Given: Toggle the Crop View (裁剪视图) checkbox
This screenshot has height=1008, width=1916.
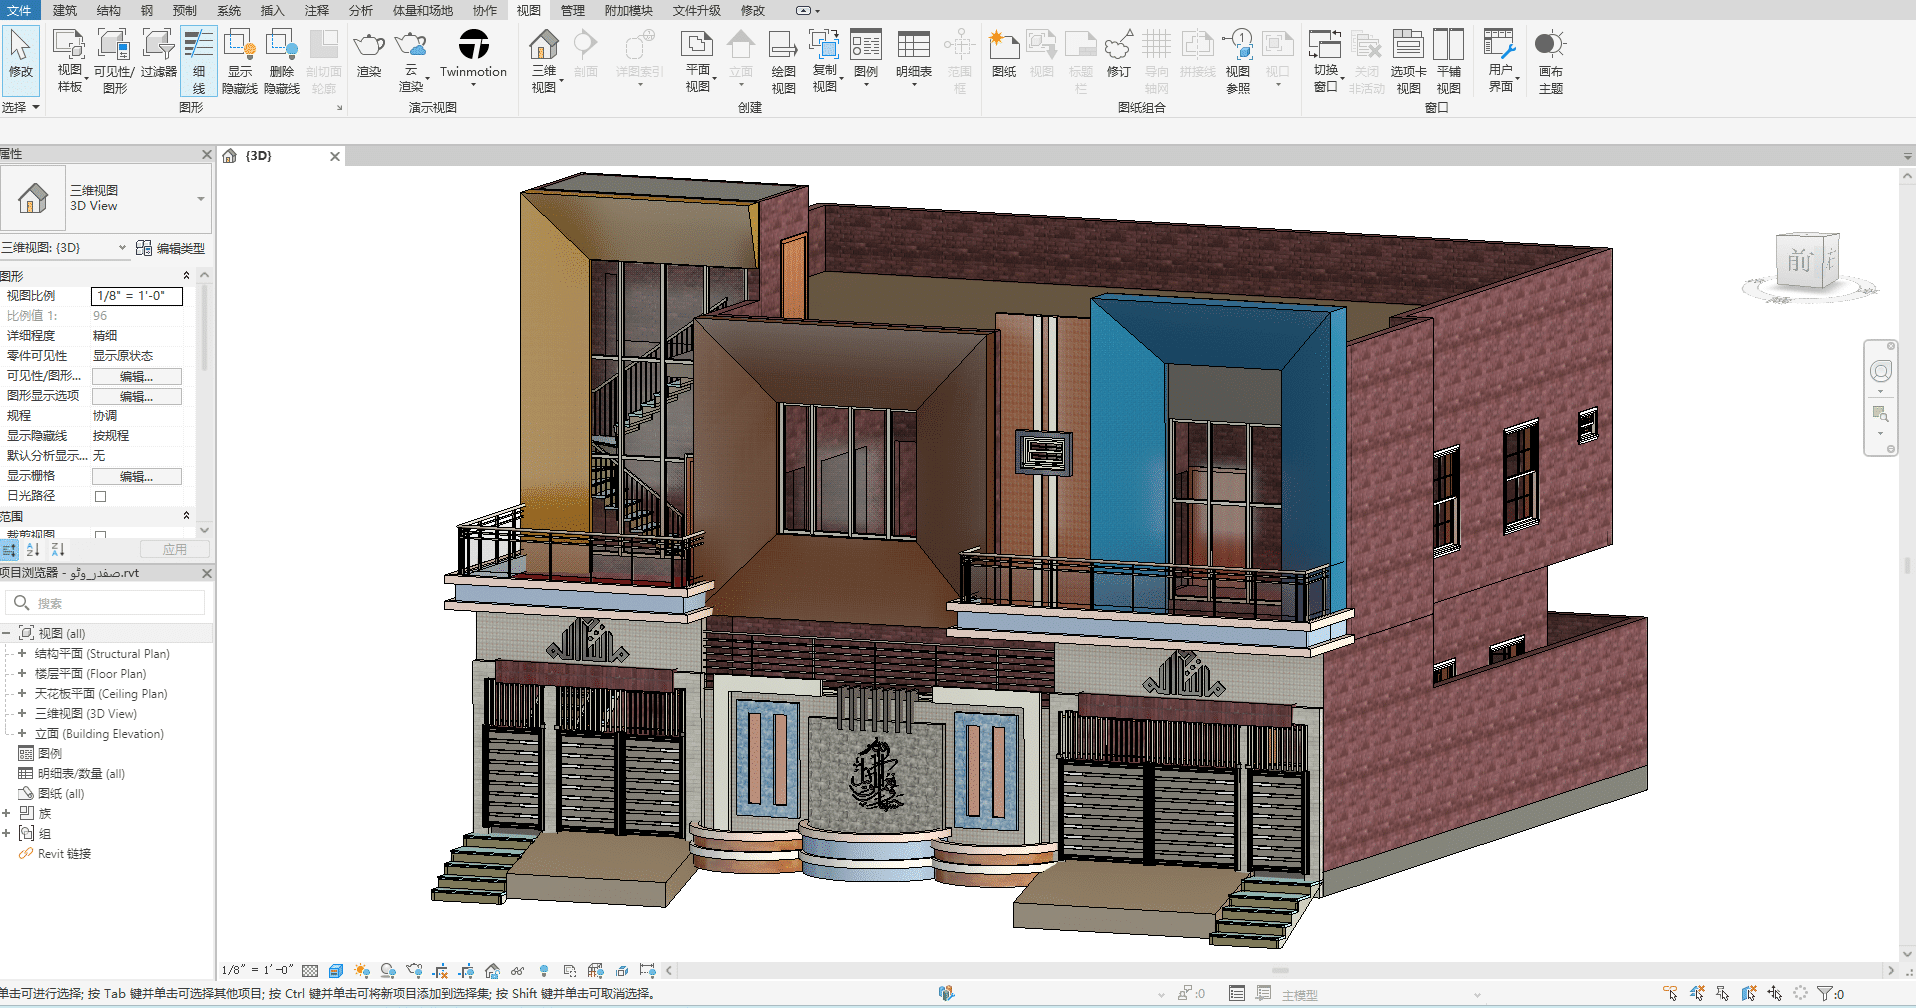Looking at the screenshot, I should pos(100,535).
